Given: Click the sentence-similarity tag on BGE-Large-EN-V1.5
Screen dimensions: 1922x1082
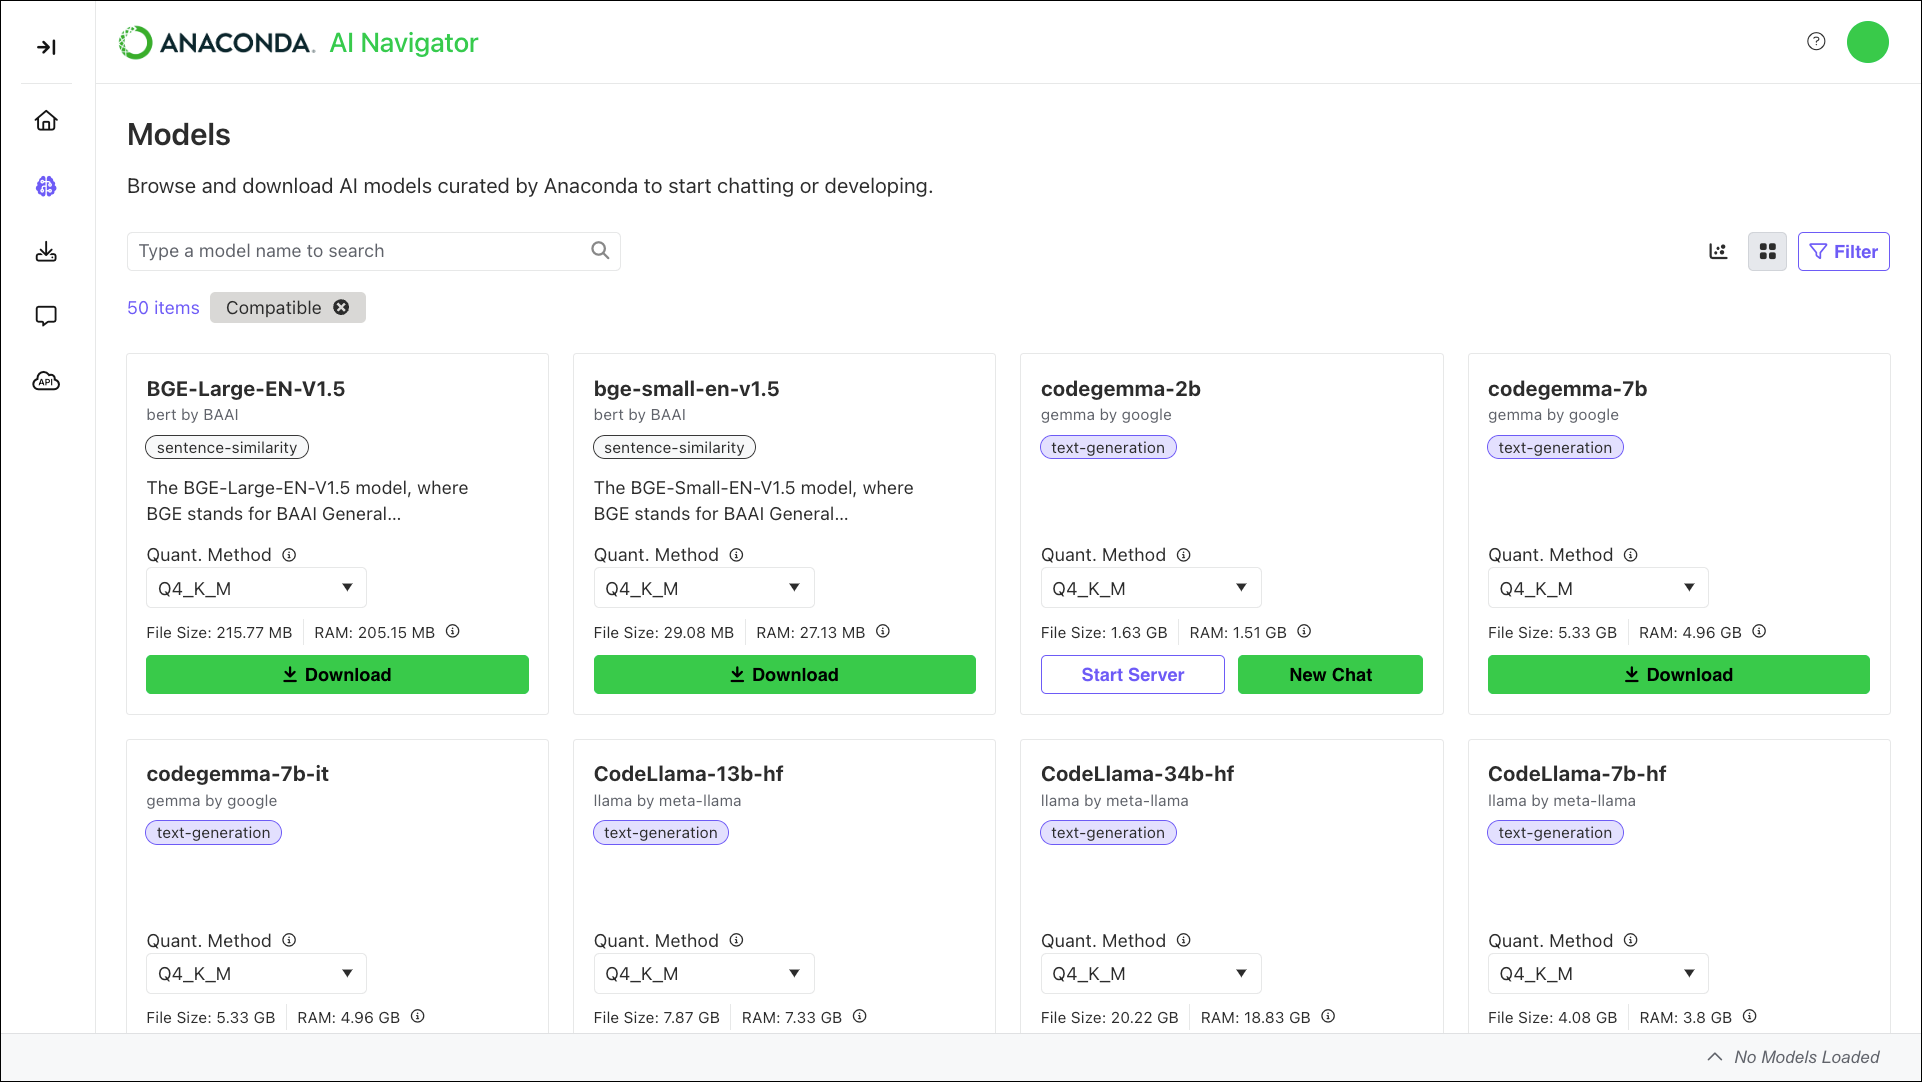Looking at the screenshot, I should (x=227, y=447).
